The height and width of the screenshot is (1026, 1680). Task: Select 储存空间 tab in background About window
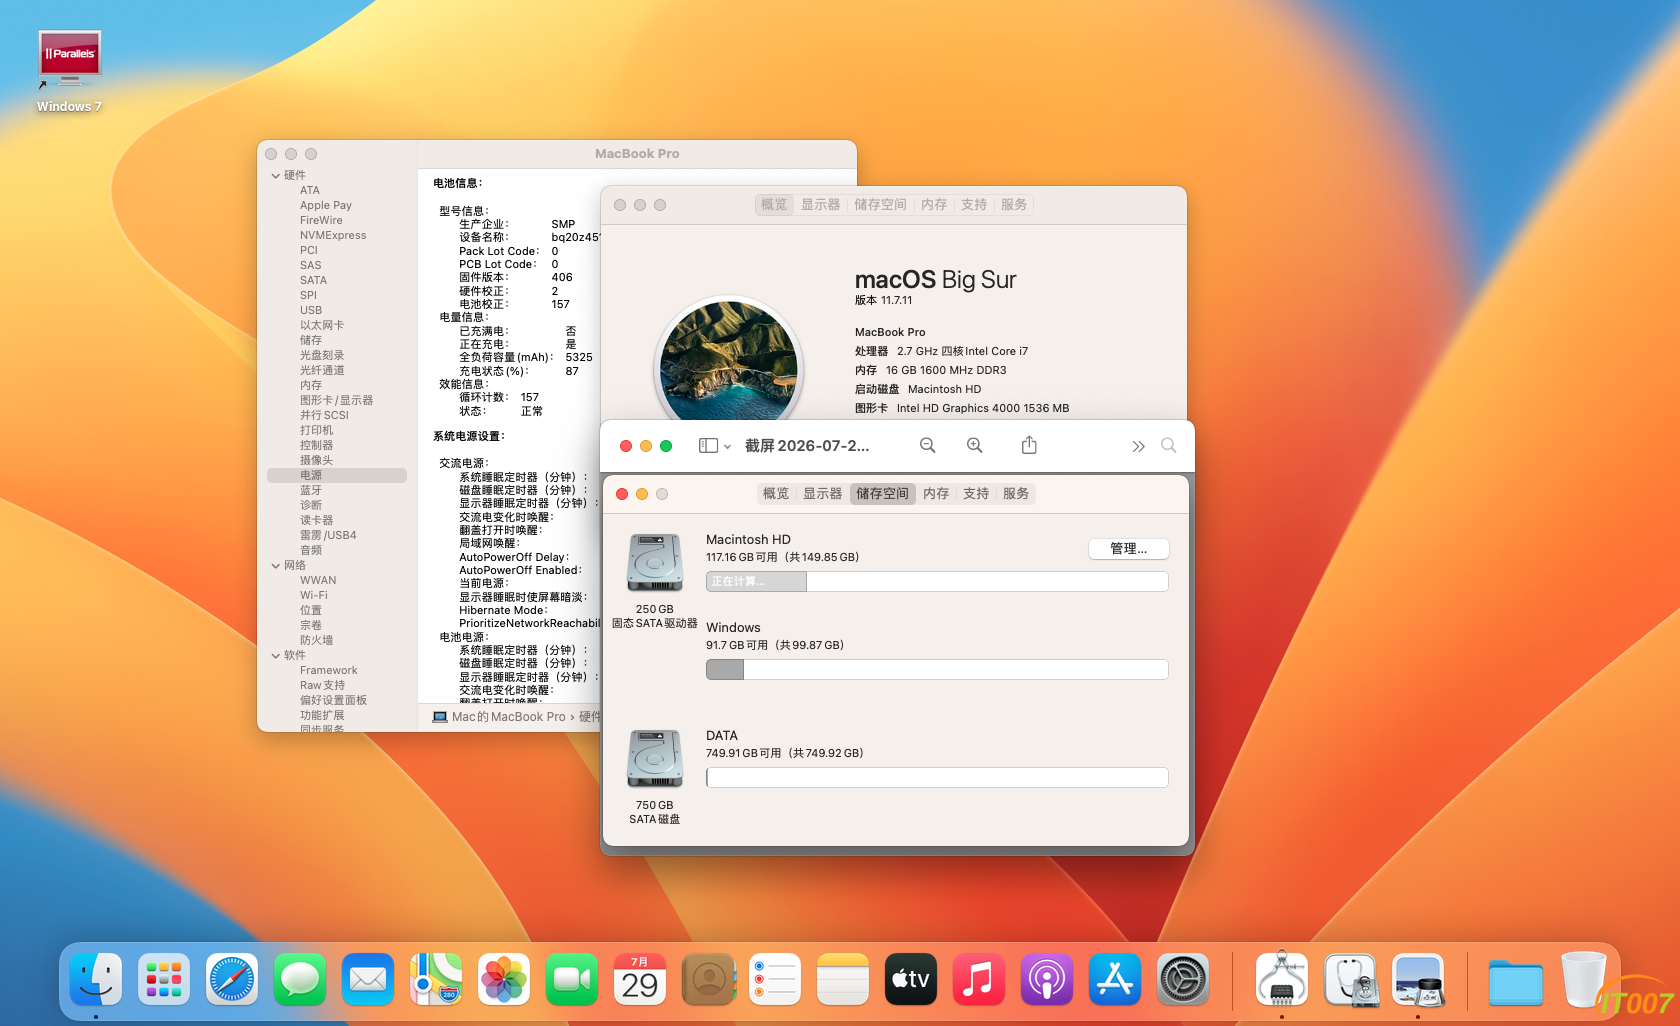(881, 205)
